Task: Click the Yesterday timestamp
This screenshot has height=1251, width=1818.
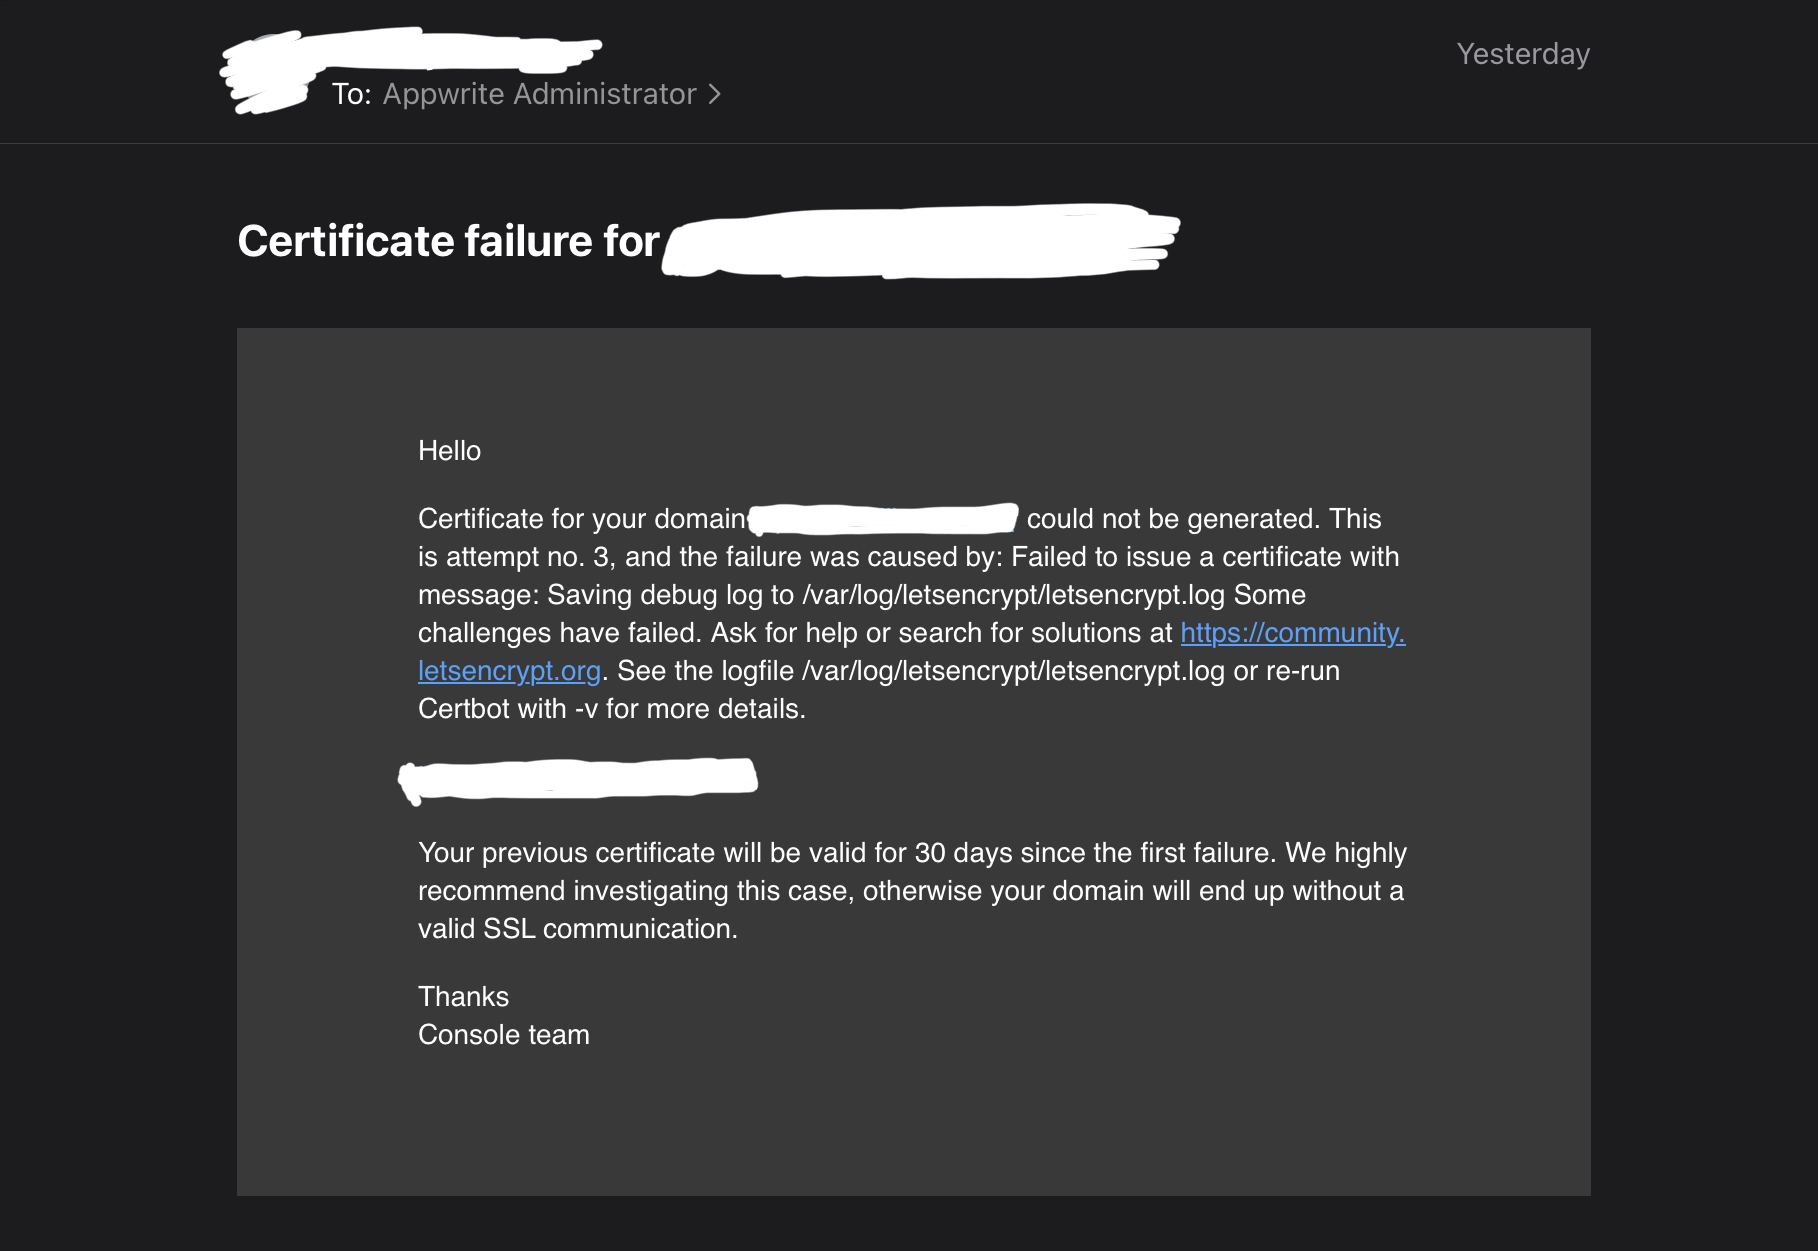Action: coord(1523,54)
